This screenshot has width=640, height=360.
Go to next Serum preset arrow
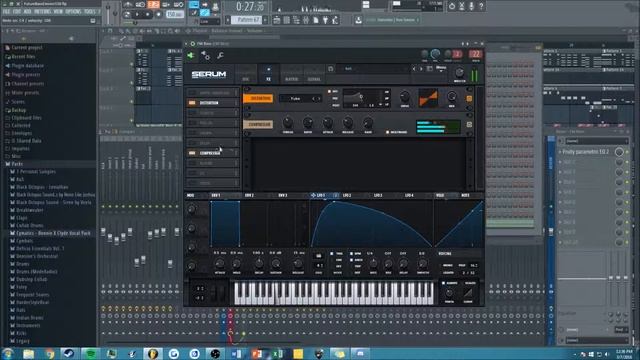click(x=421, y=69)
